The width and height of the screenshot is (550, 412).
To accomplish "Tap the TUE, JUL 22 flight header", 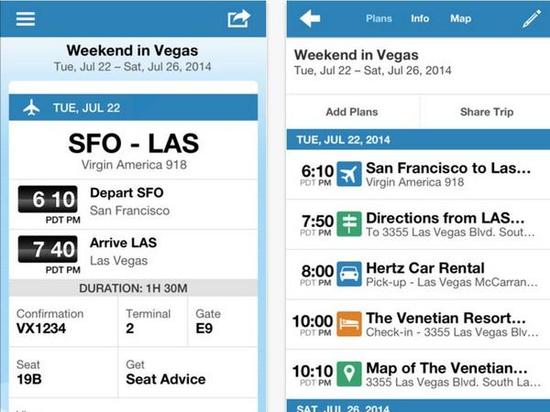I will 133,107.
